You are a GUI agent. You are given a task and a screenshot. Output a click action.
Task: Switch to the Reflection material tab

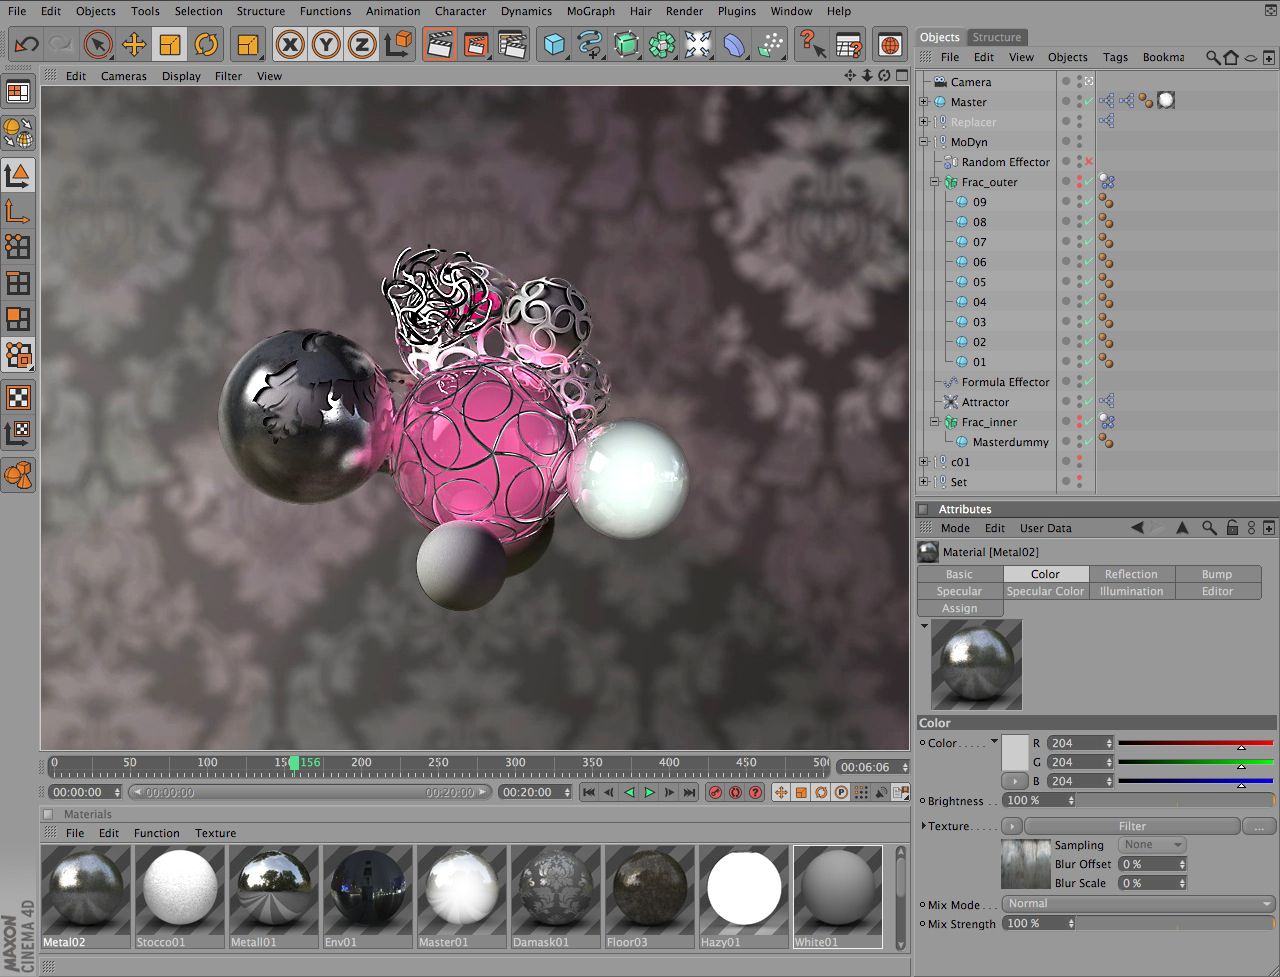(1131, 574)
